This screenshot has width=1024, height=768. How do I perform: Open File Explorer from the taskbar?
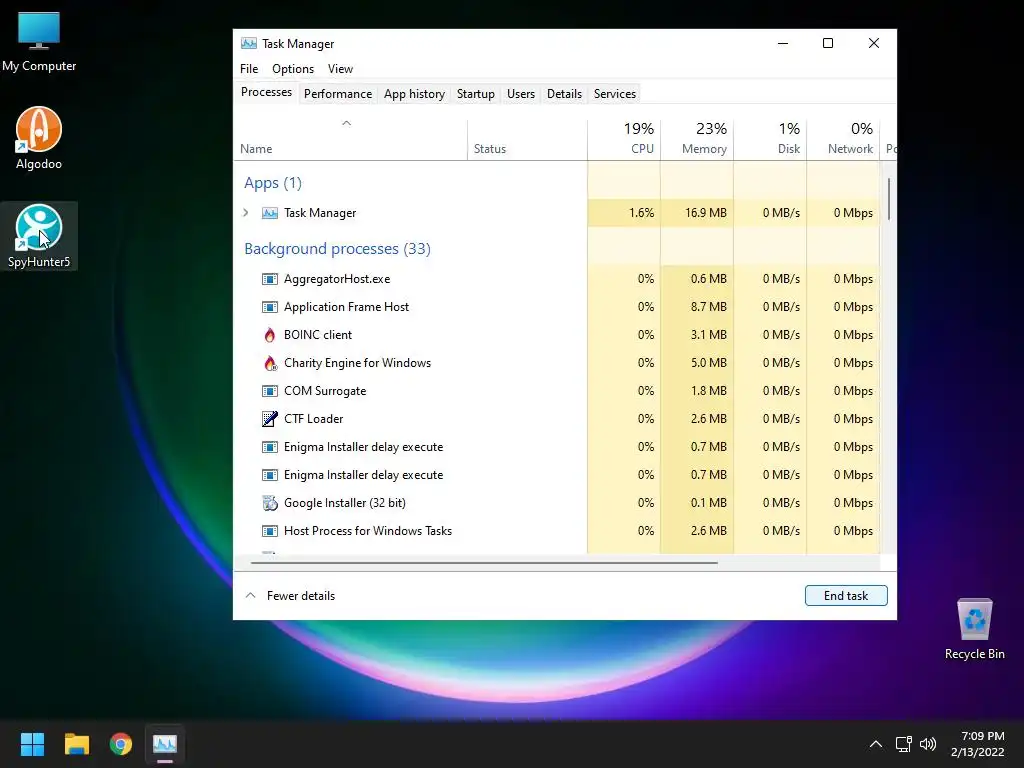pos(76,744)
